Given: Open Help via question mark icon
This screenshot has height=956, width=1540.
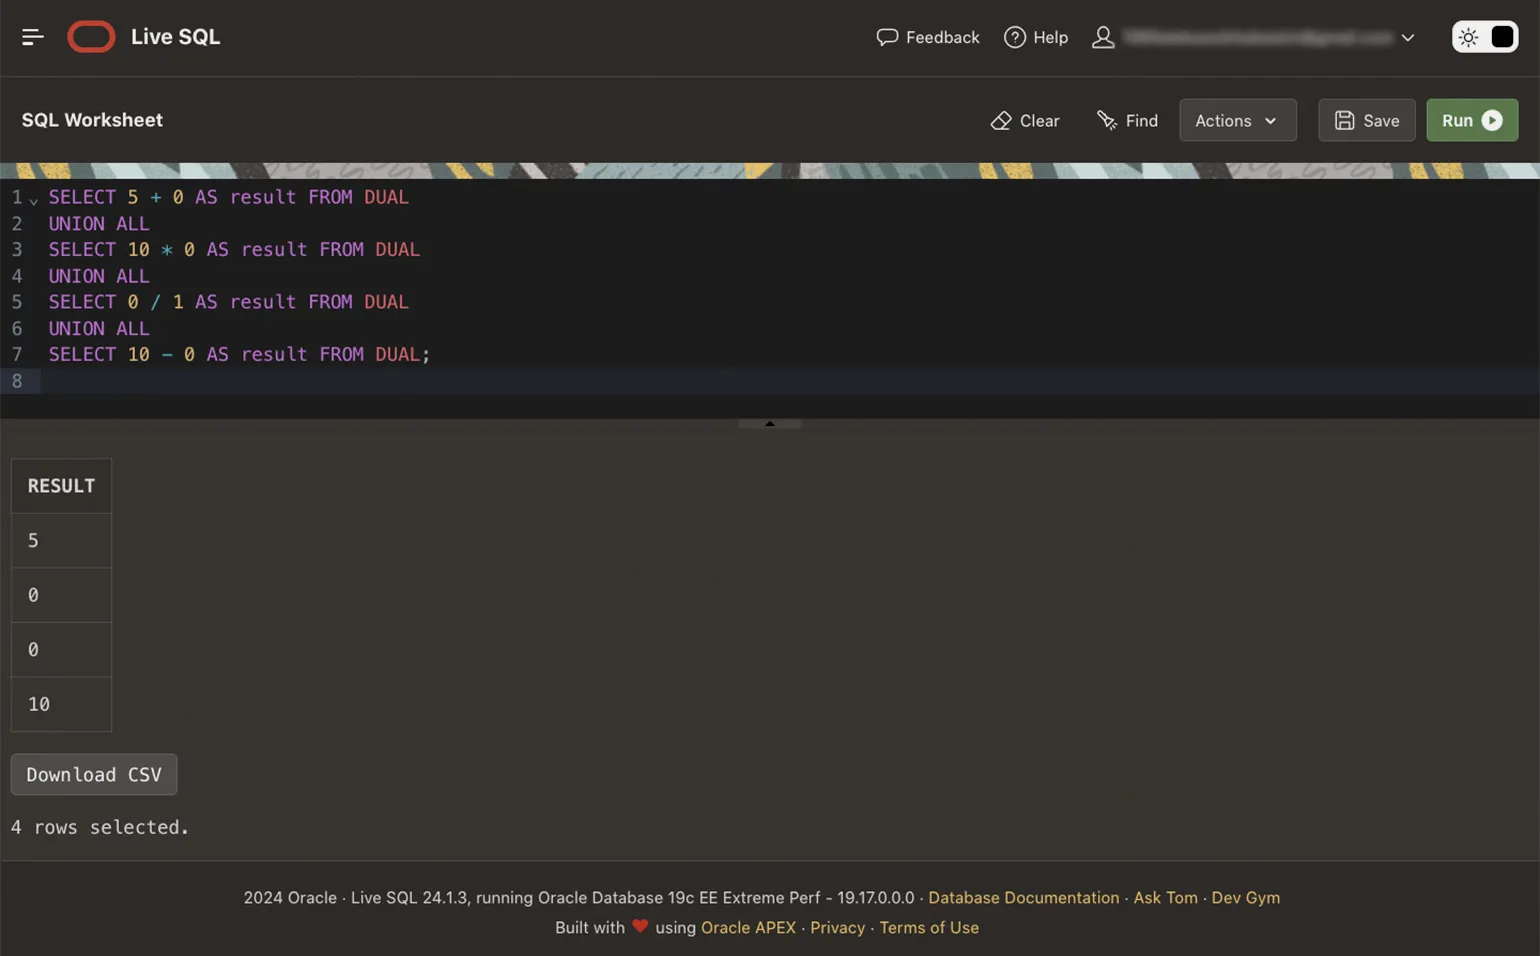Looking at the screenshot, I should [x=1014, y=37].
